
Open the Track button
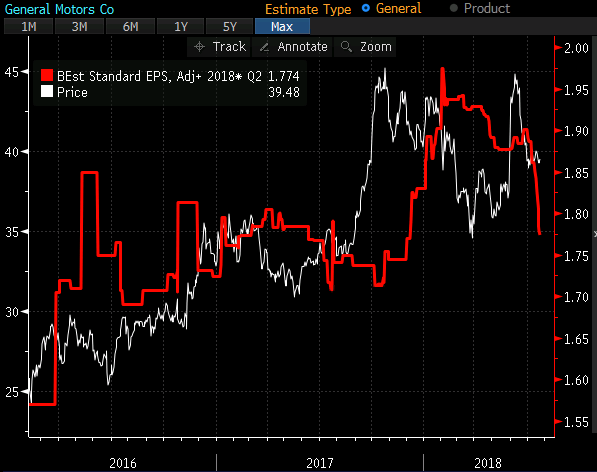pyautogui.click(x=219, y=47)
